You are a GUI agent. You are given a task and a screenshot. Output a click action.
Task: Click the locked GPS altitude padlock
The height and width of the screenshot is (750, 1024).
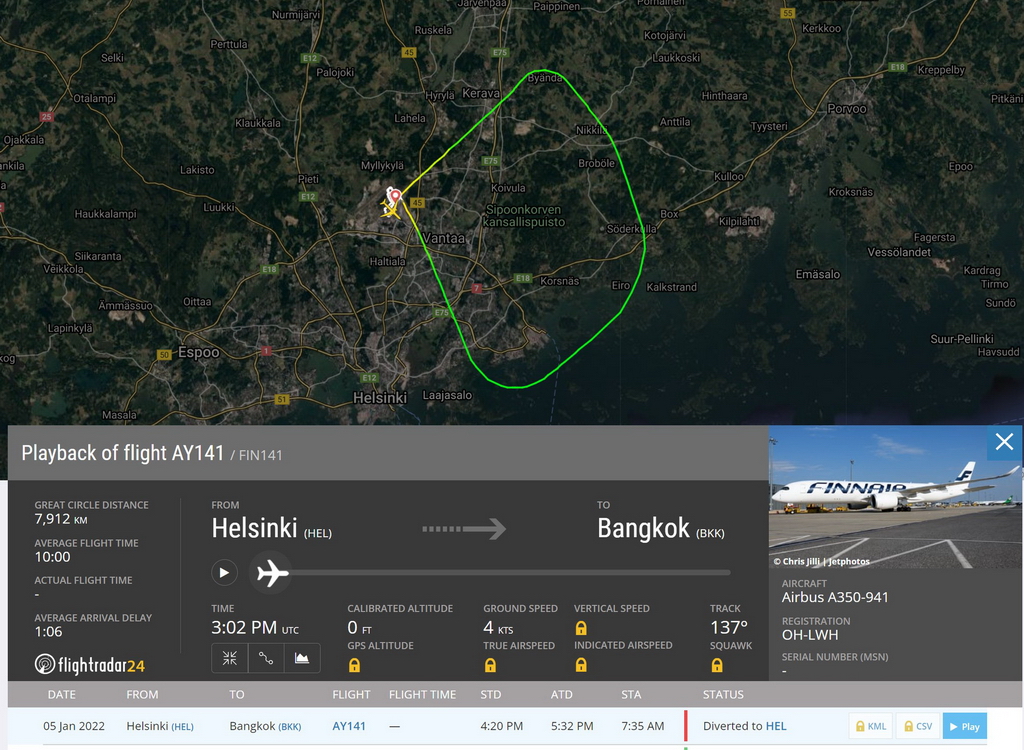tap(354, 665)
